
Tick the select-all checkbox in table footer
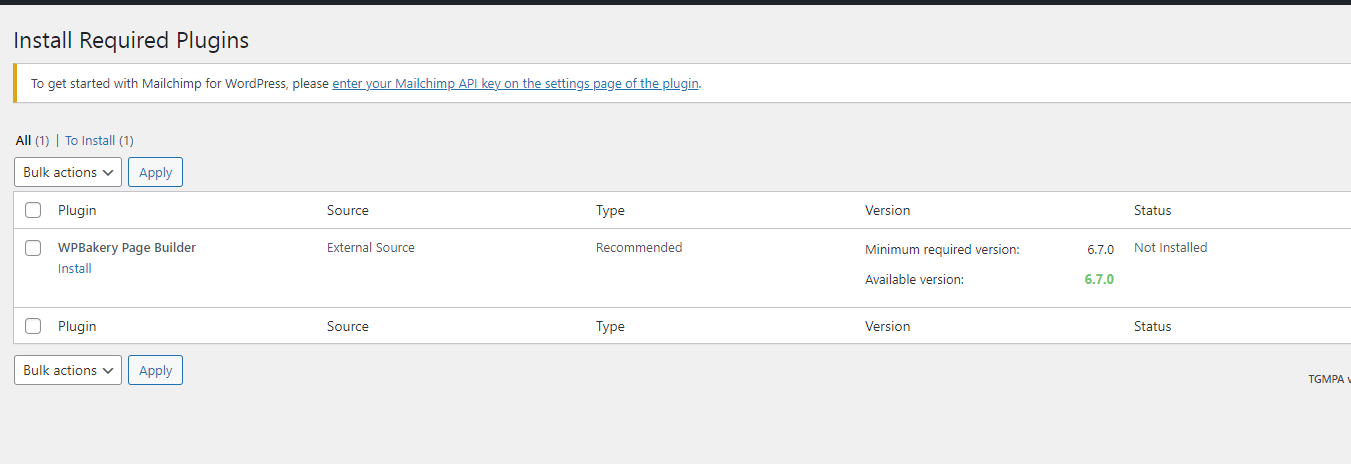33,326
